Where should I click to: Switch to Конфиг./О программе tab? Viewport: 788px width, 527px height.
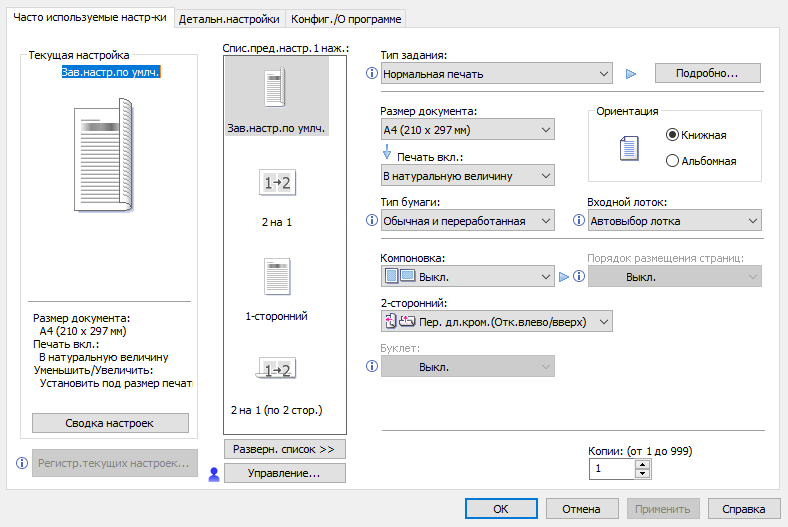point(346,19)
